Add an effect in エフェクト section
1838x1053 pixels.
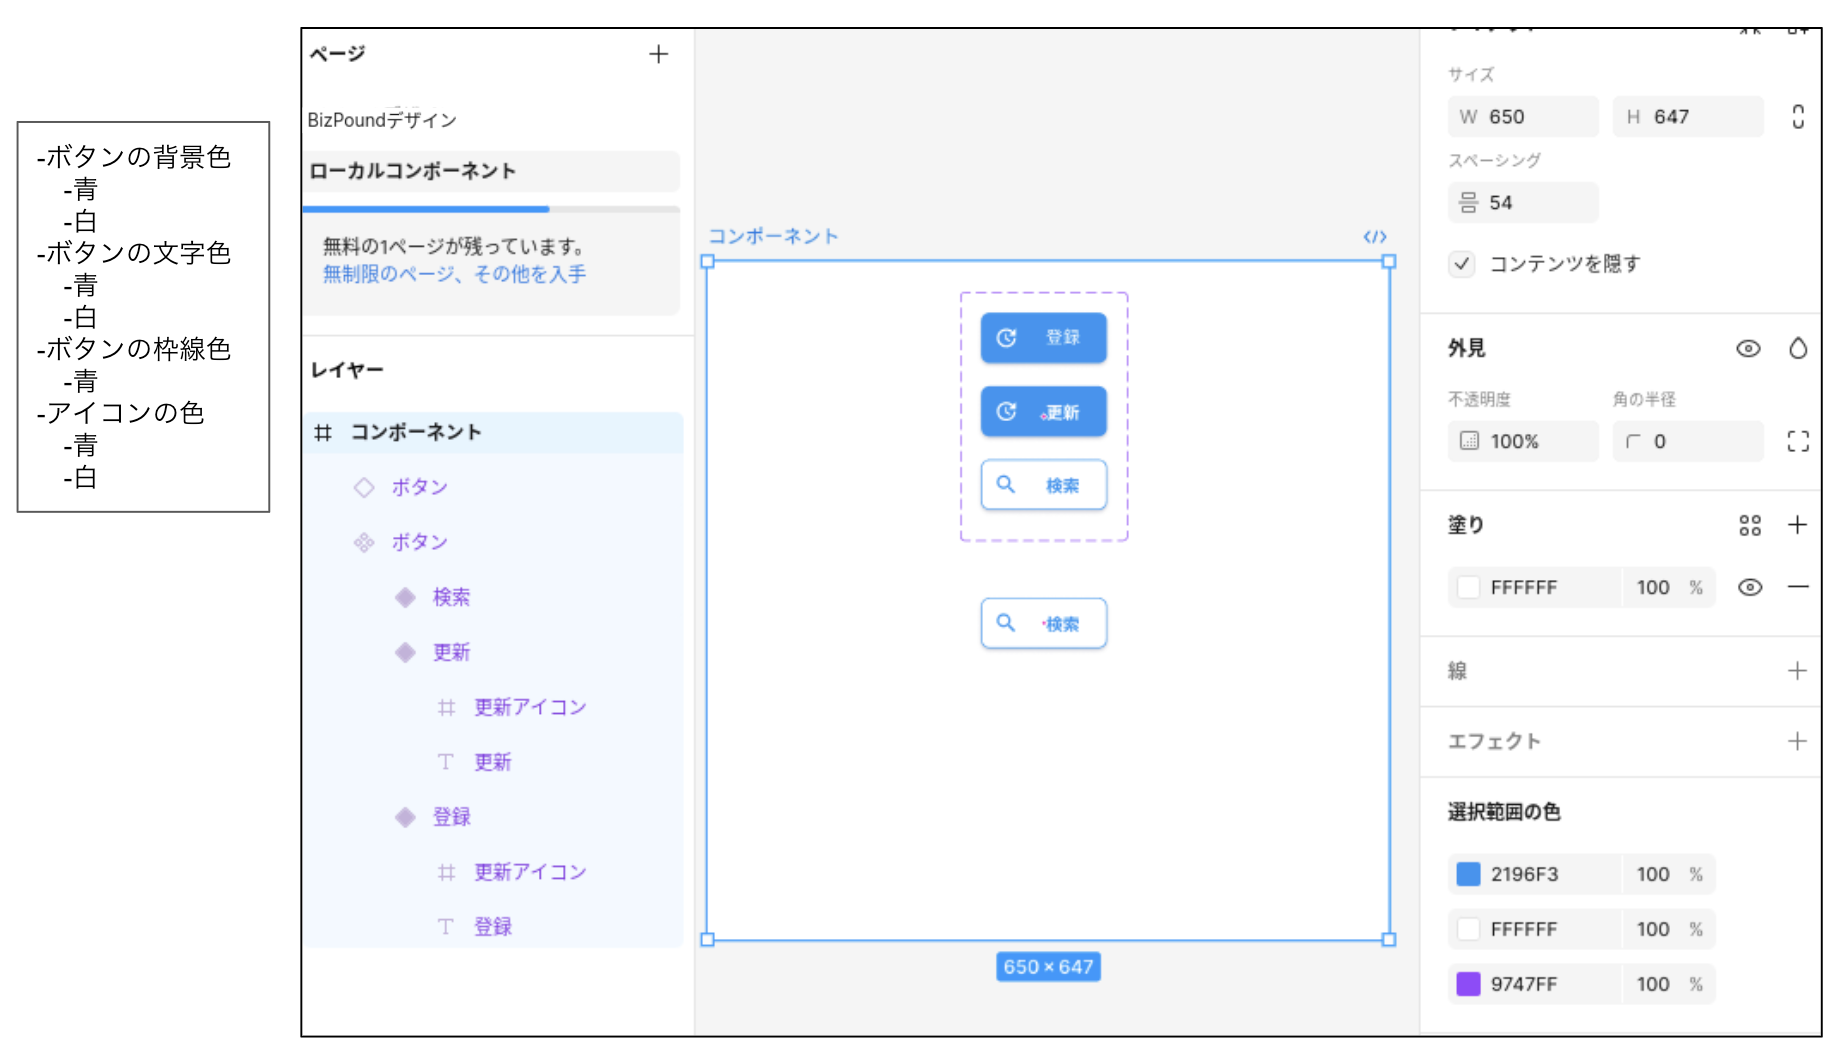[x=1797, y=741]
